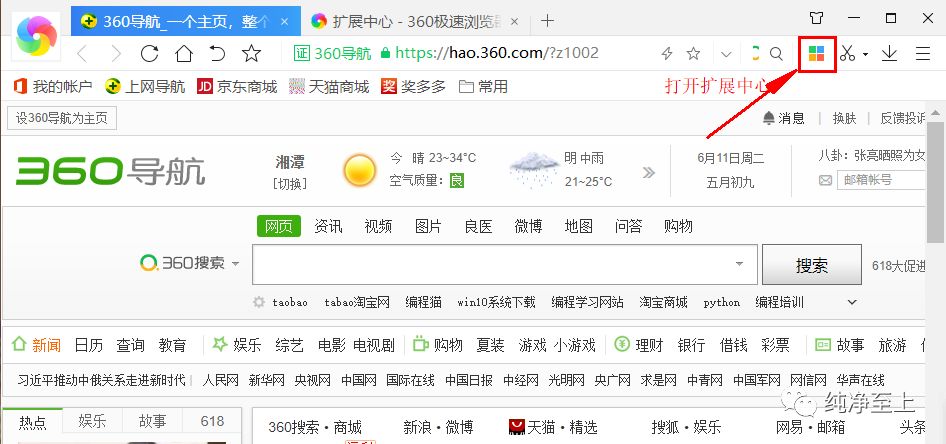Go to home page icon
Viewport: 946px width, 444px height.
click(183, 53)
